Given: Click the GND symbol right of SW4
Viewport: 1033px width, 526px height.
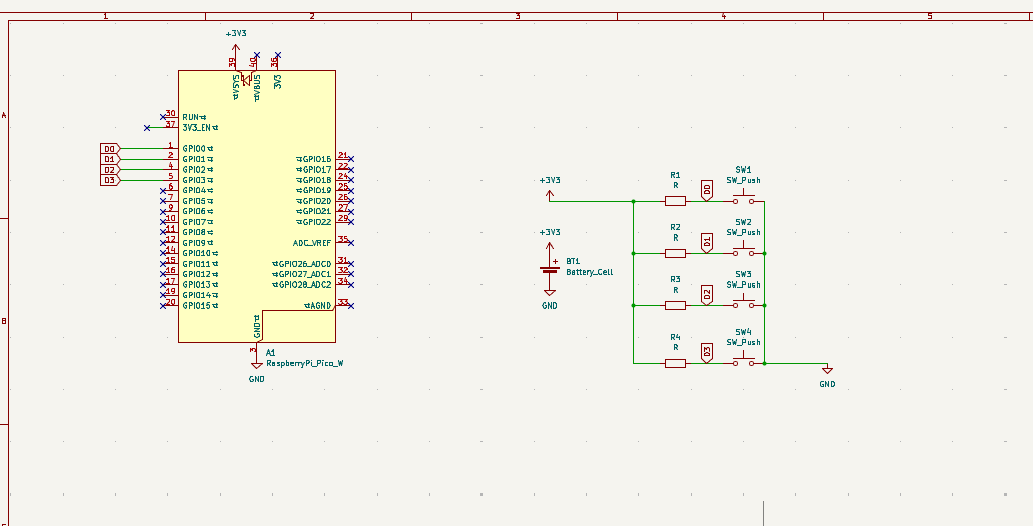Looking at the screenshot, I should click(826, 372).
